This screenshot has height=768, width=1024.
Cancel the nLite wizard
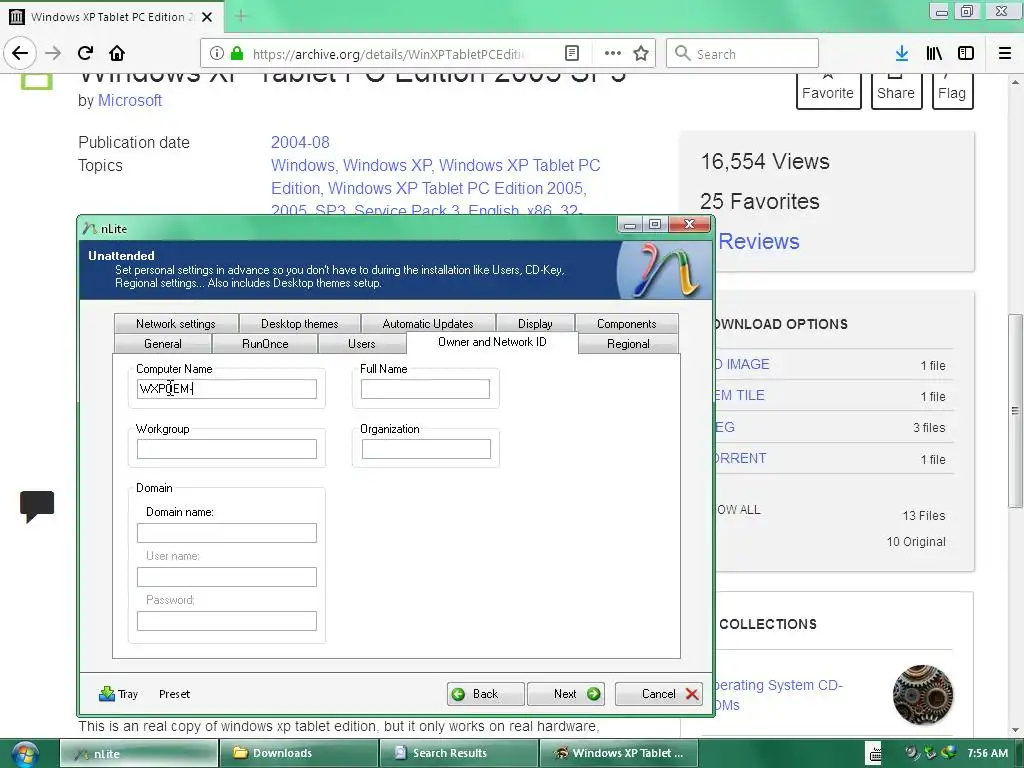(x=660, y=694)
